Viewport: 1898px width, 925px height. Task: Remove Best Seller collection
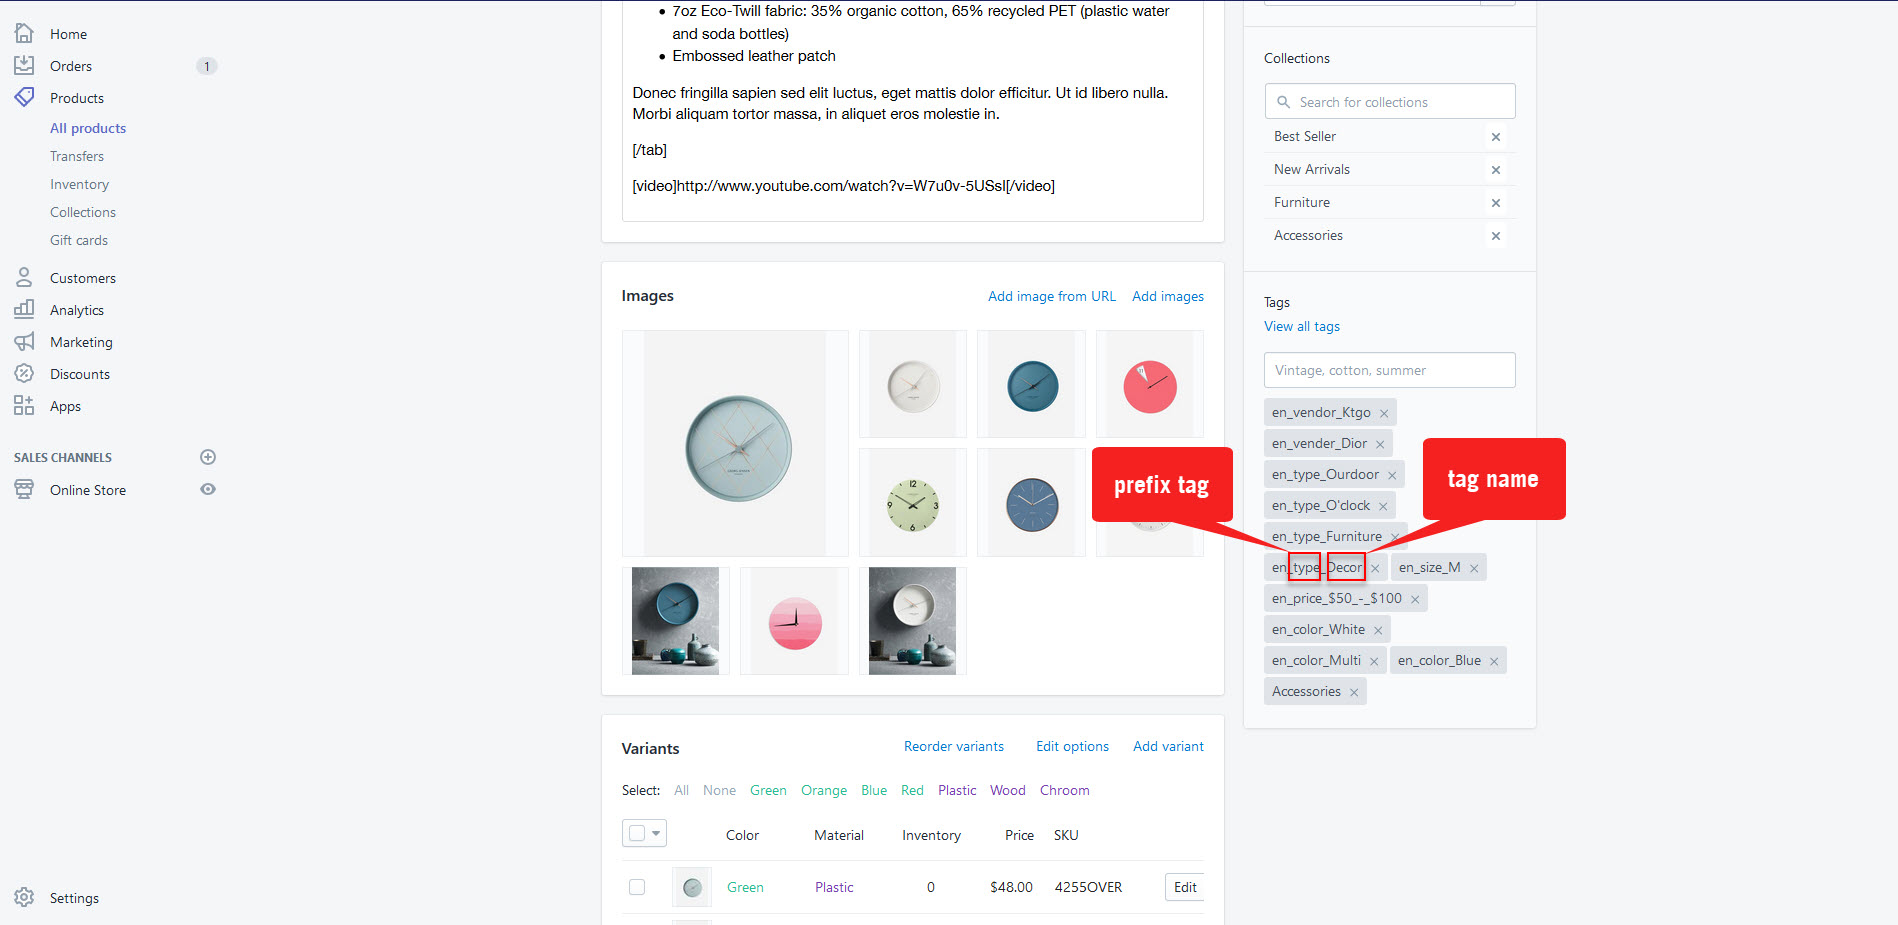click(x=1496, y=137)
